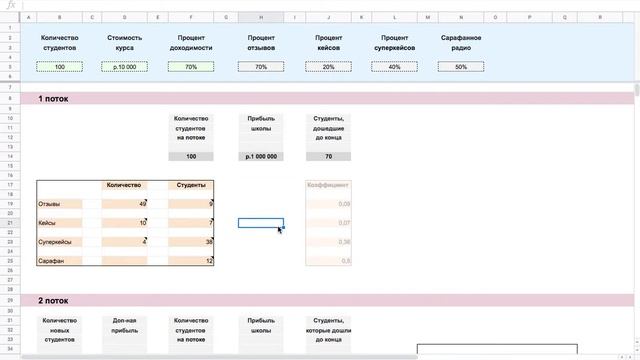
Task: Click the '2 поток' section header
Action: click(x=53, y=301)
